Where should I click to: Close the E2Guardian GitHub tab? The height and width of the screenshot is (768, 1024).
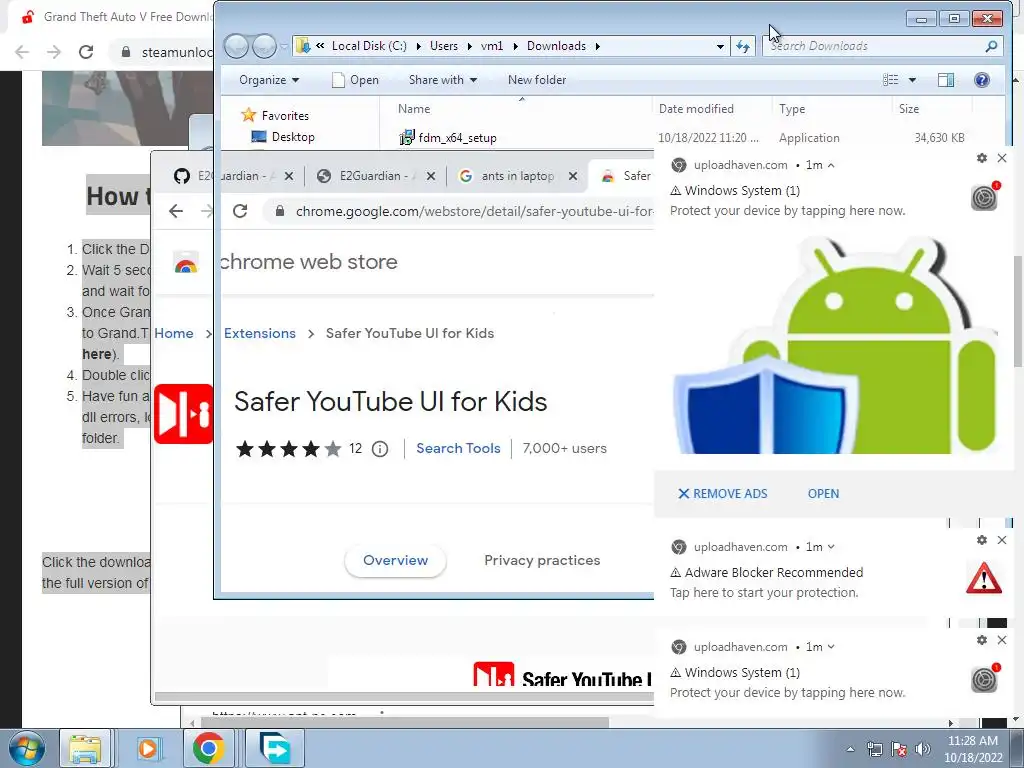289,176
